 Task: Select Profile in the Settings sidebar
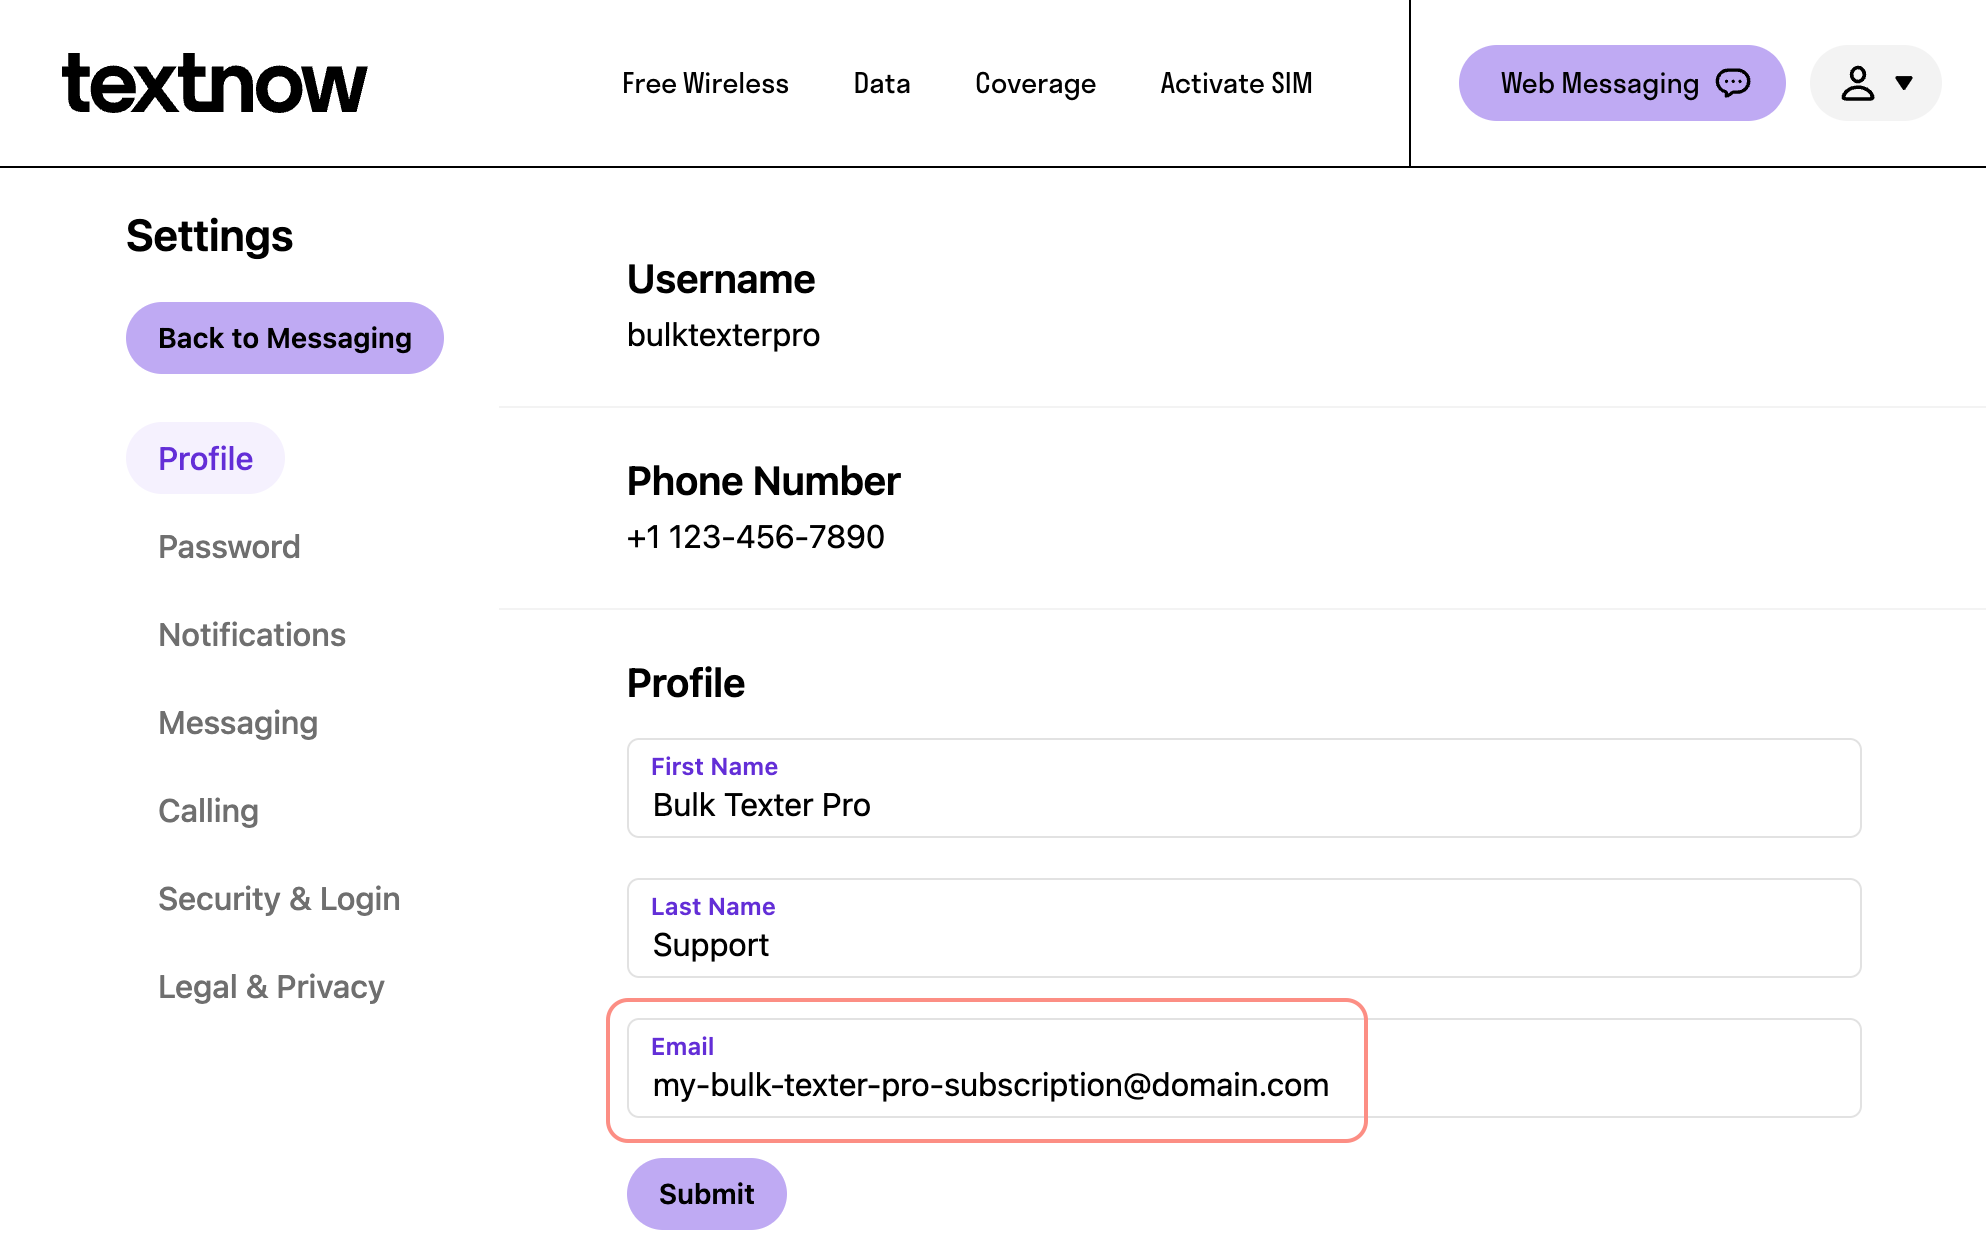point(205,457)
